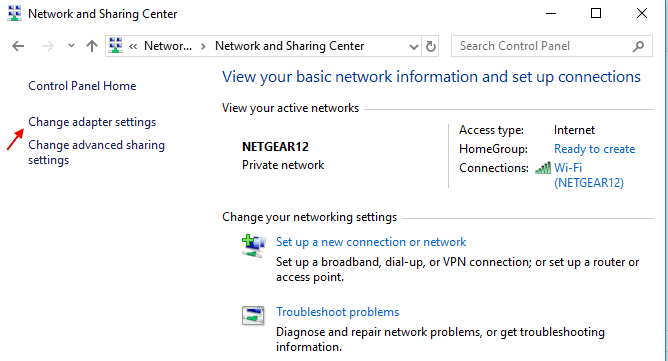
Task: Open the Wi-Fi (NETGEAR12) connection link
Action: coord(589,175)
